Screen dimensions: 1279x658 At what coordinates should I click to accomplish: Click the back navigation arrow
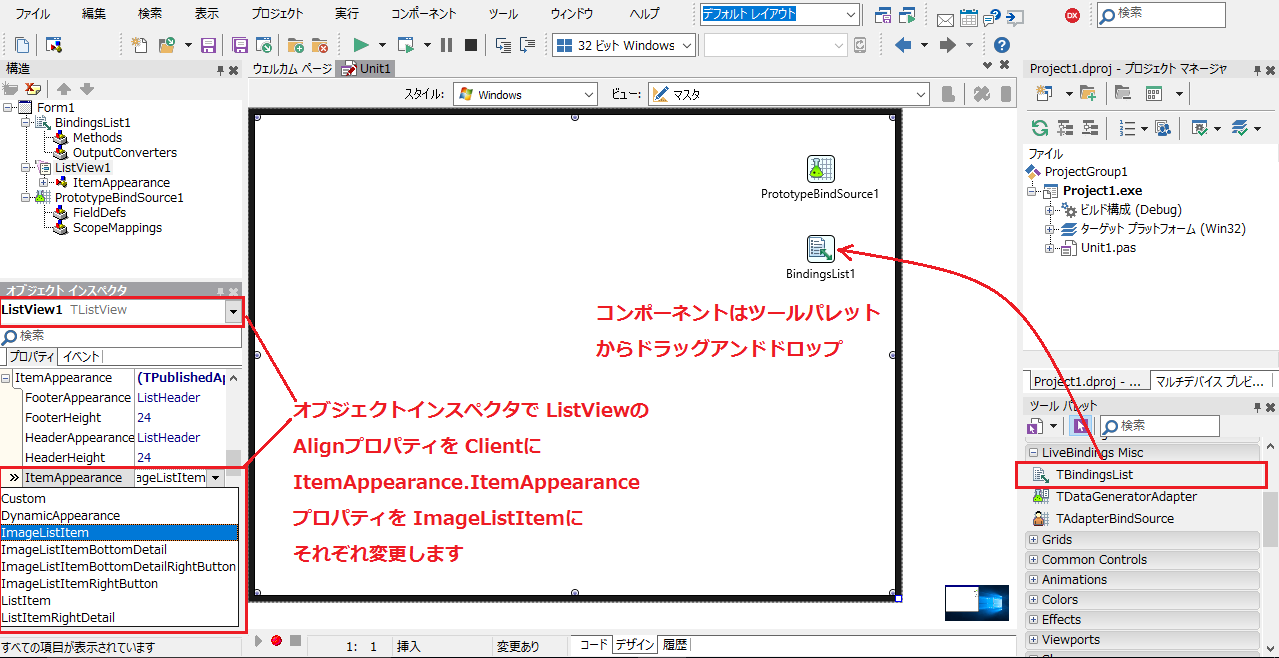[901, 44]
